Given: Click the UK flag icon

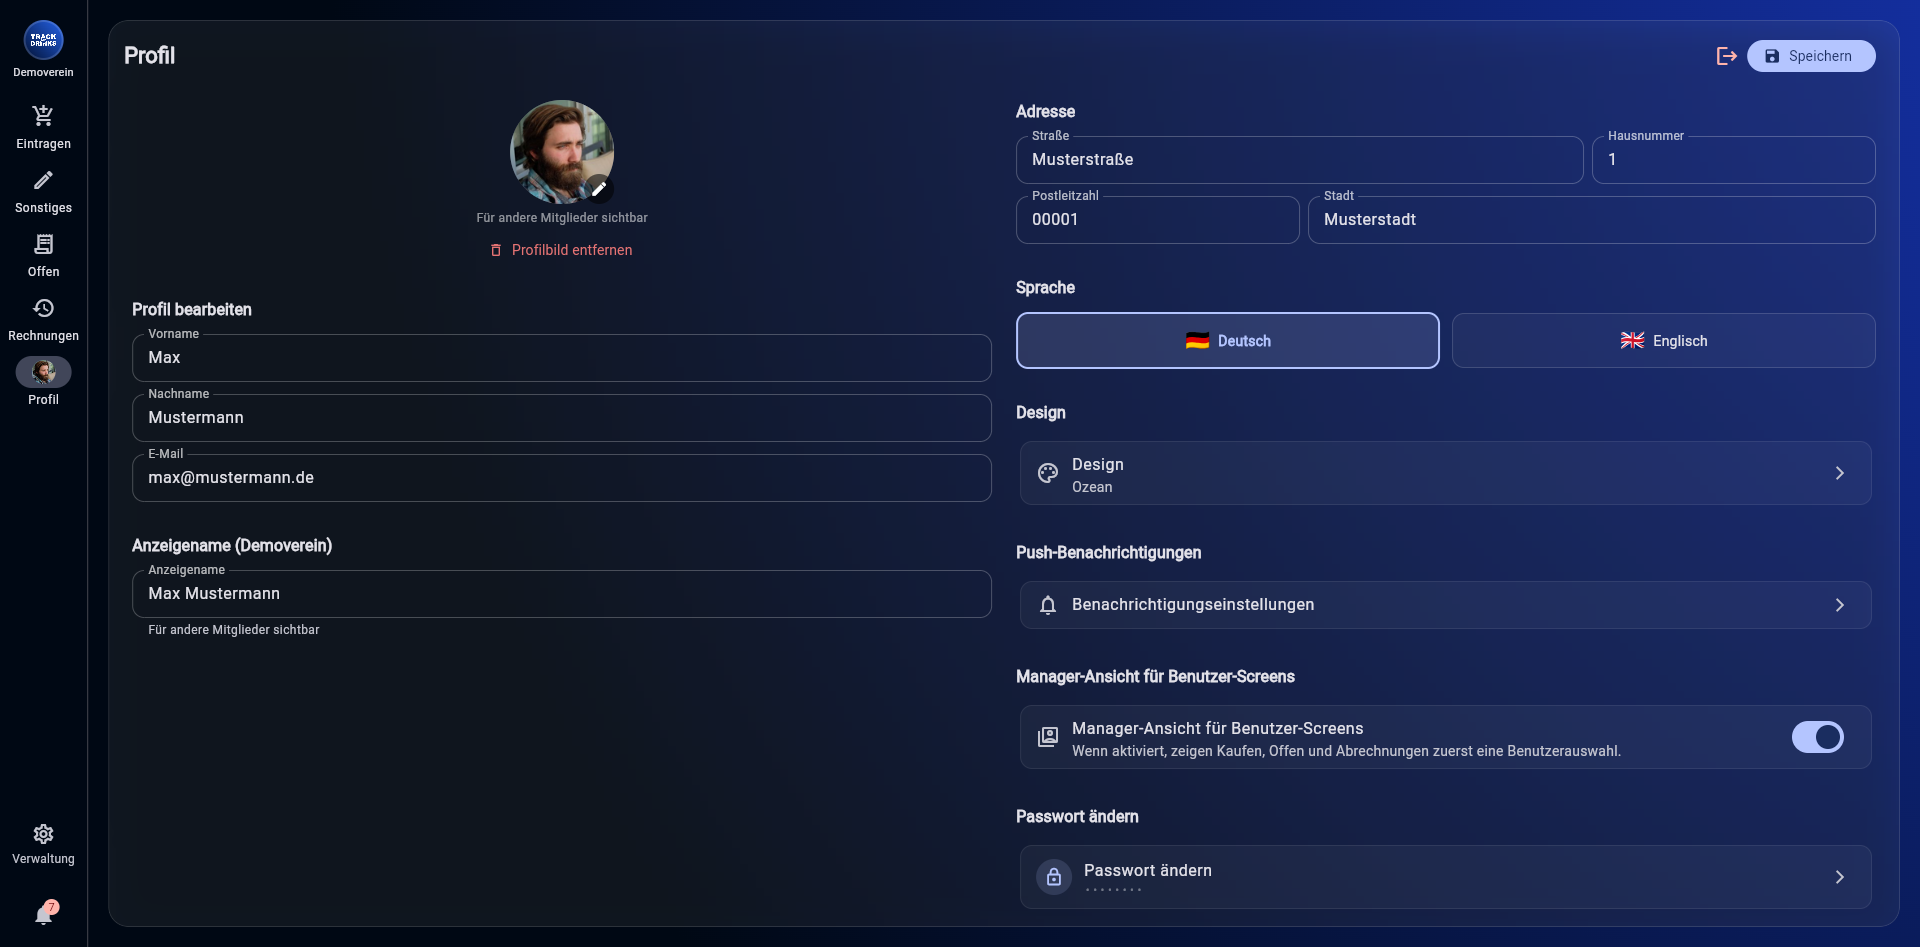Looking at the screenshot, I should 1632,341.
